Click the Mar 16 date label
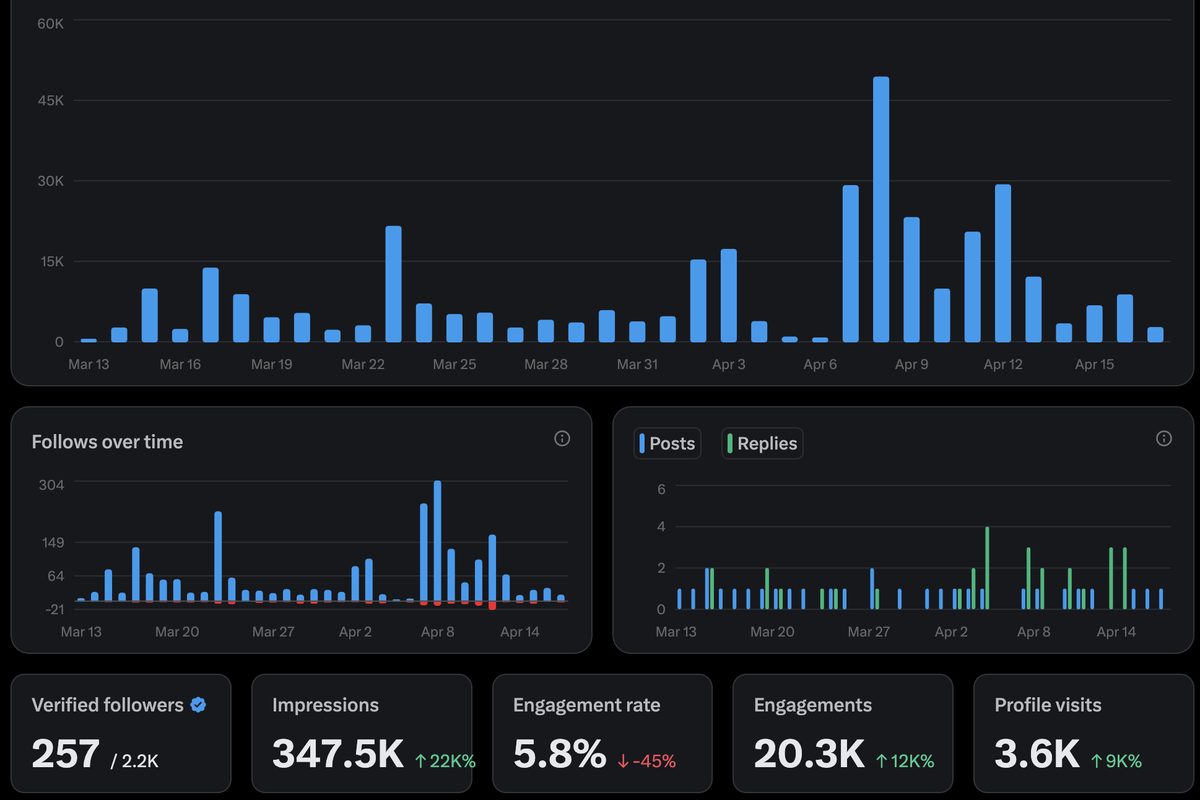This screenshot has width=1200, height=800. click(x=180, y=364)
